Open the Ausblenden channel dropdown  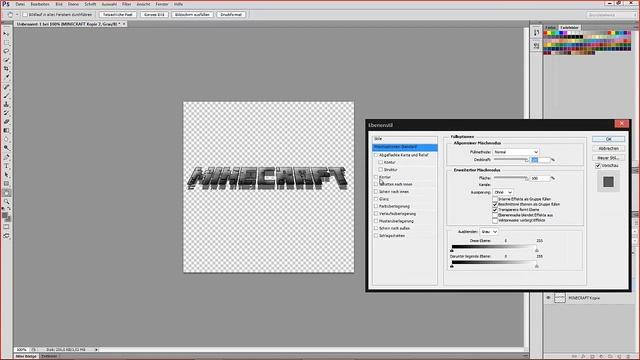489,231
